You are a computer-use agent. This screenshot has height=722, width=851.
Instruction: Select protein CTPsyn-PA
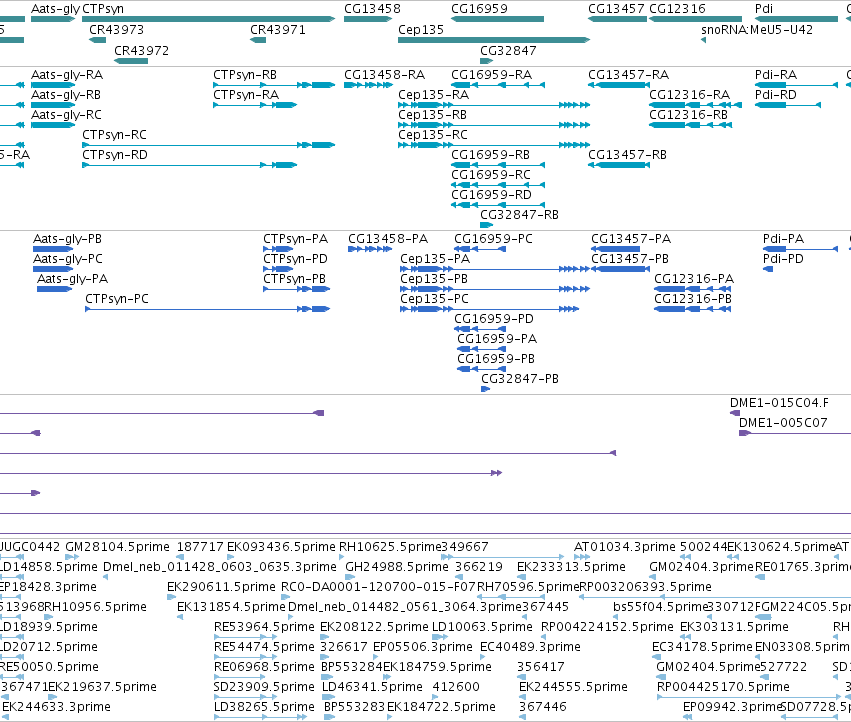pos(295,239)
